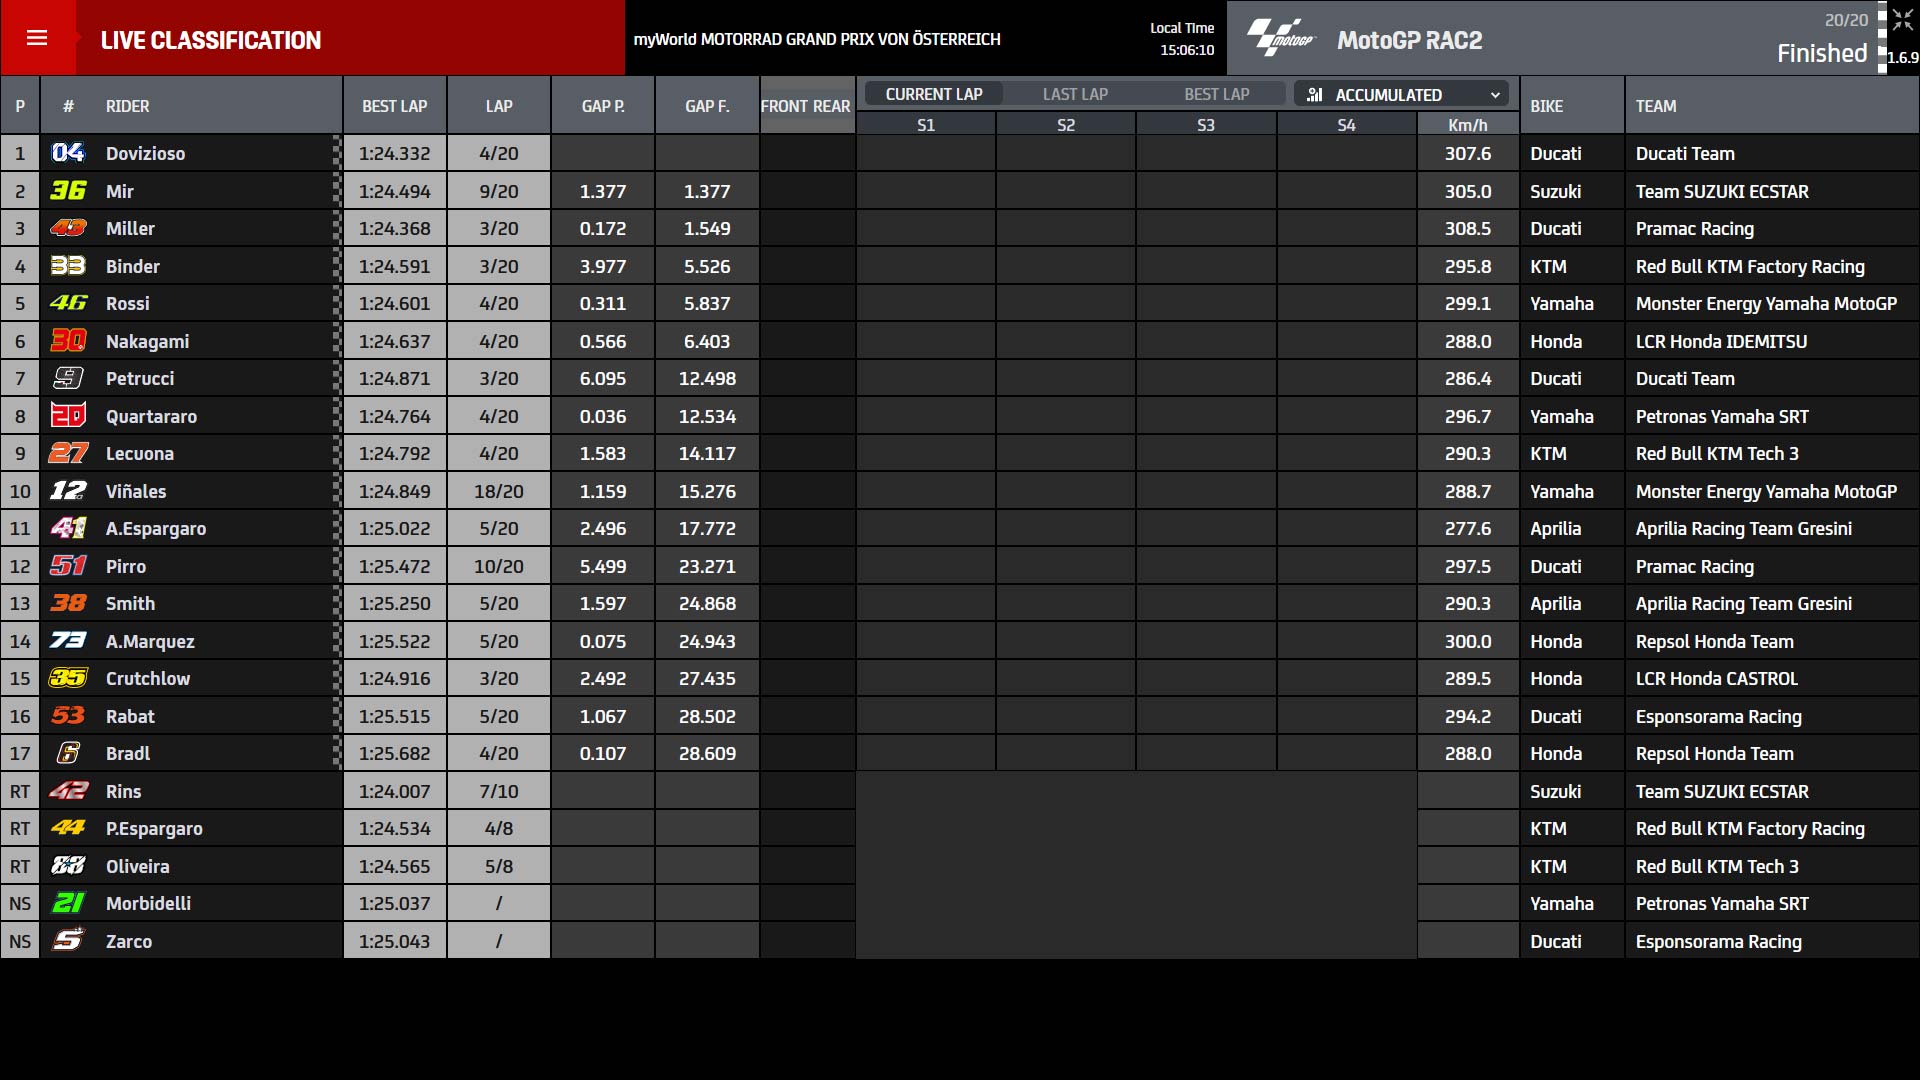This screenshot has width=1920, height=1080.
Task: Click Oliveira's number 88 badge
Action: (x=68, y=866)
